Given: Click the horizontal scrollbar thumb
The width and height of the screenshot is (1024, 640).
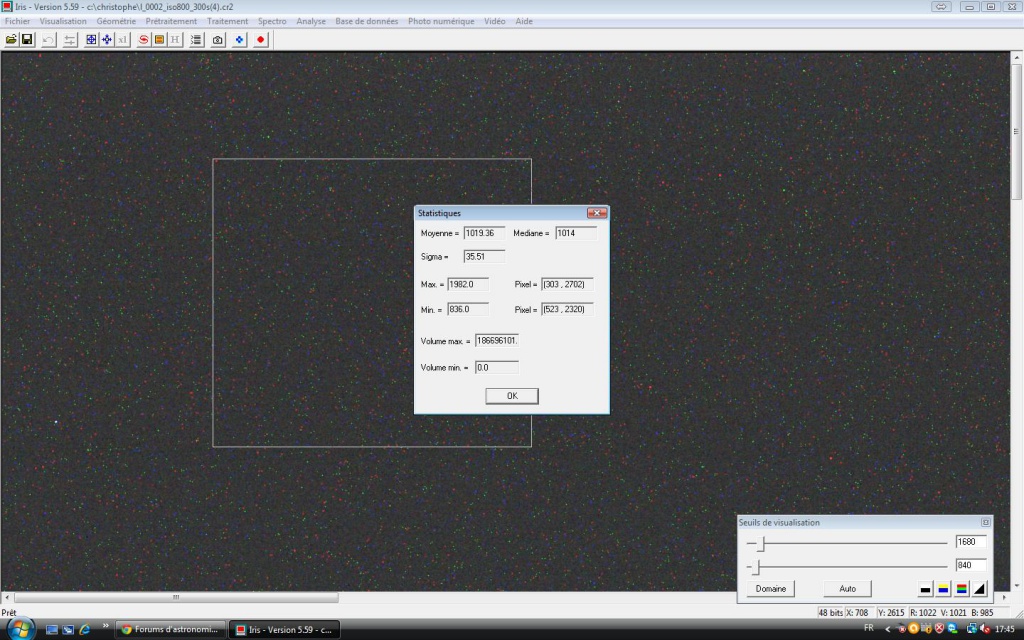Looking at the screenshot, I should pos(176,597).
